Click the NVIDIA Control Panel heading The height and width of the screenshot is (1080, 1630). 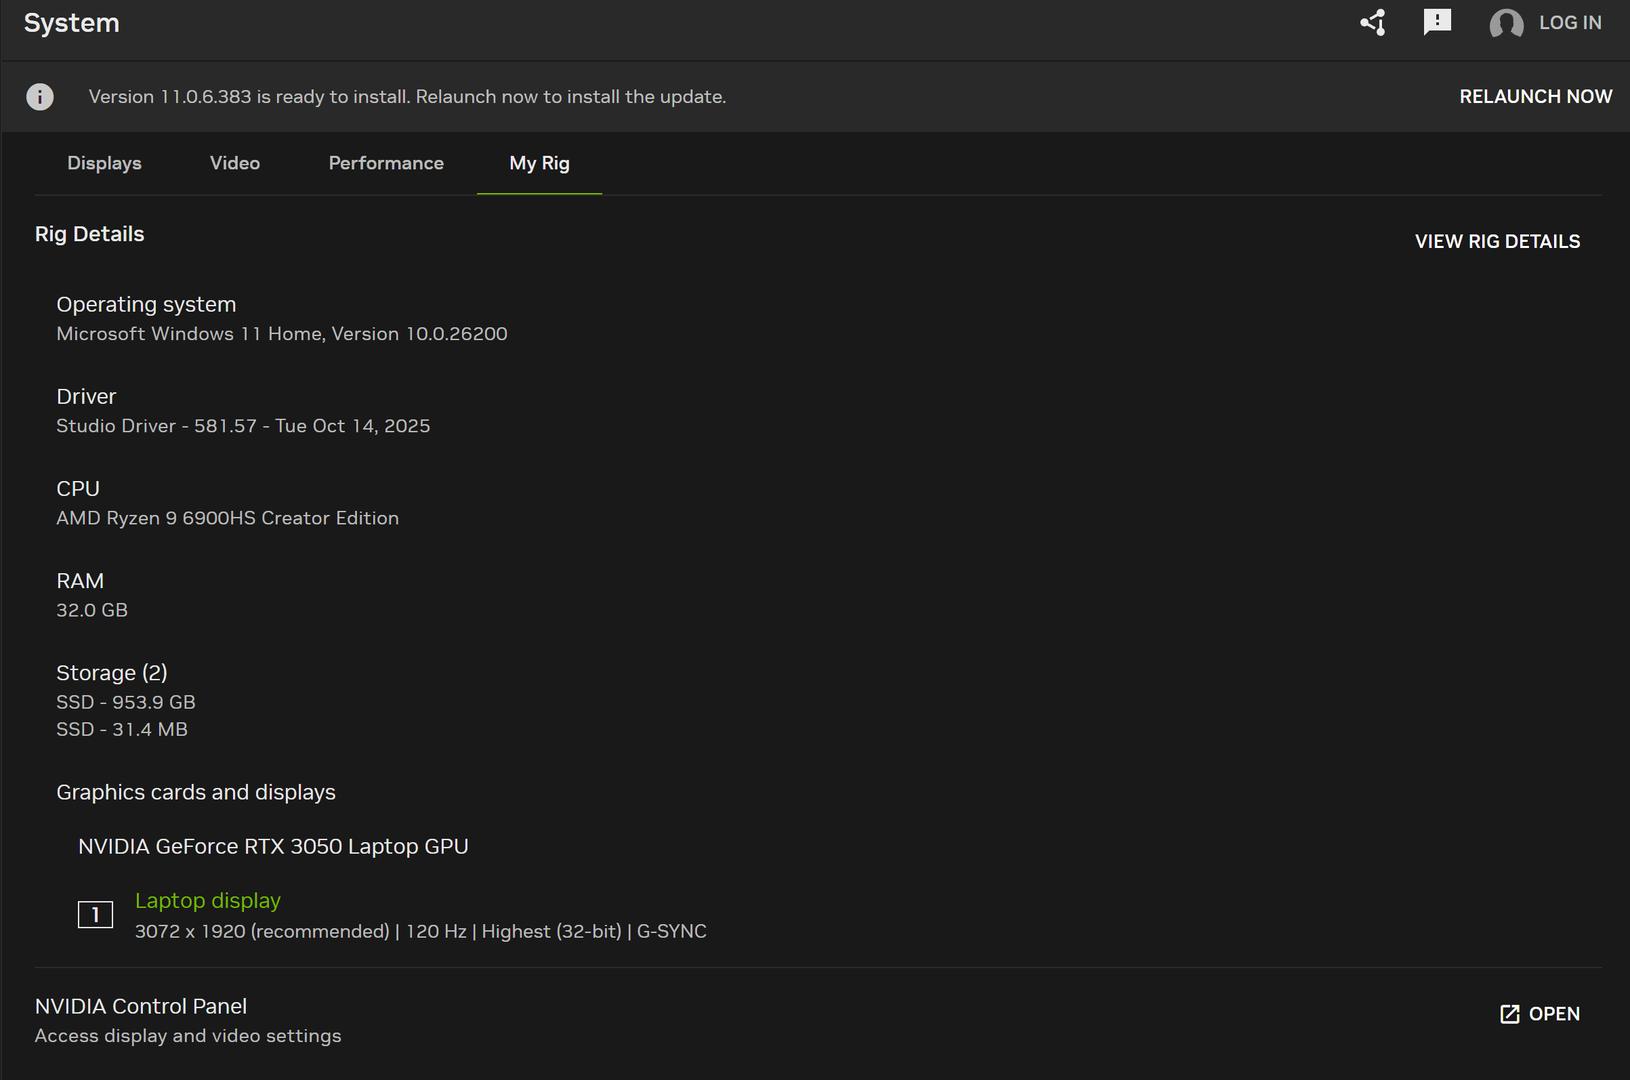click(141, 1006)
